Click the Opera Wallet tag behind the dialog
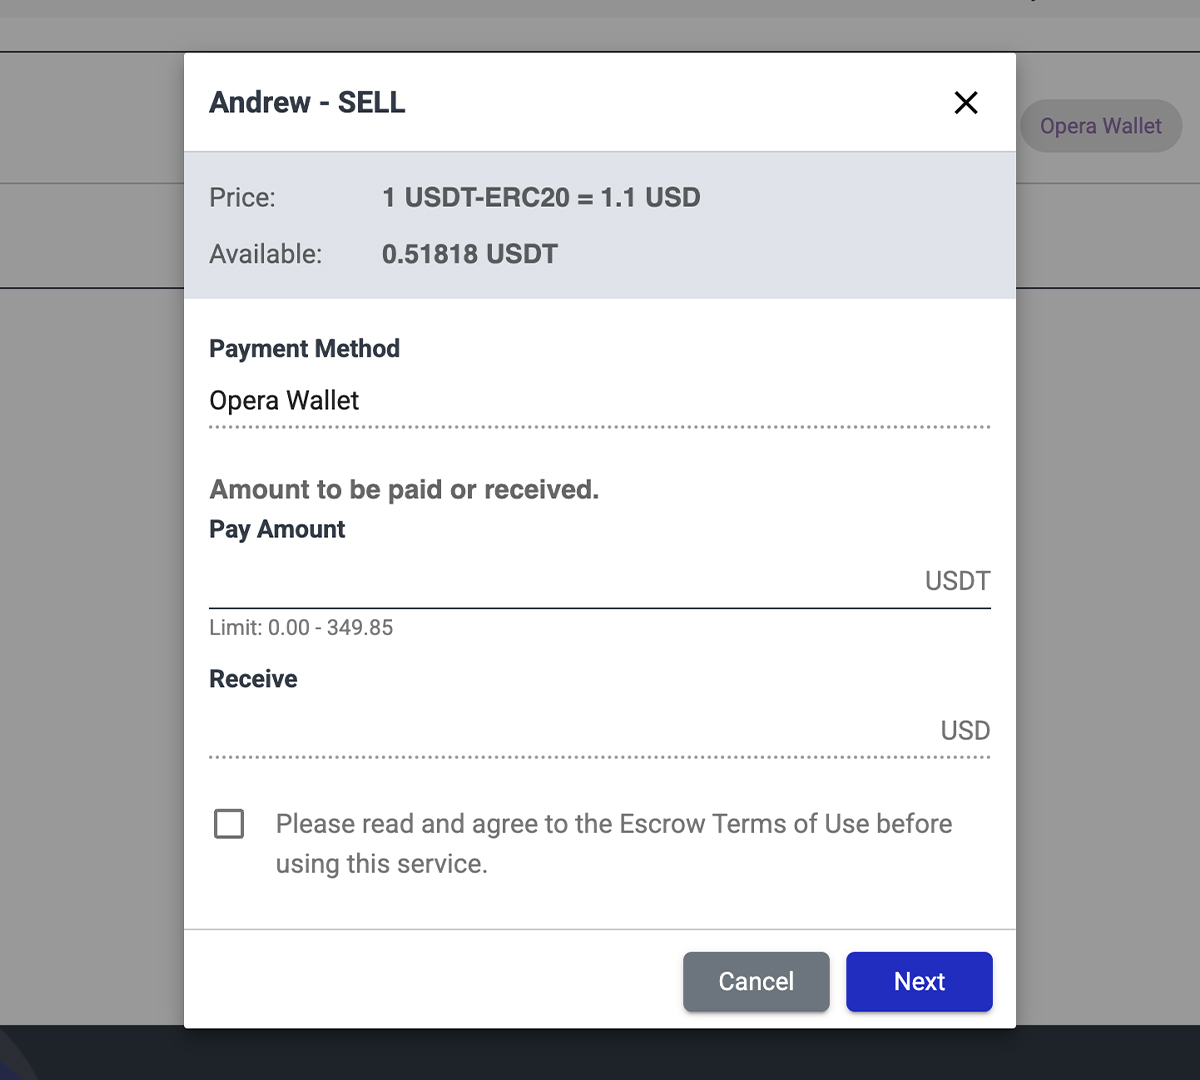This screenshot has height=1080, width=1200. (x=1100, y=126)
